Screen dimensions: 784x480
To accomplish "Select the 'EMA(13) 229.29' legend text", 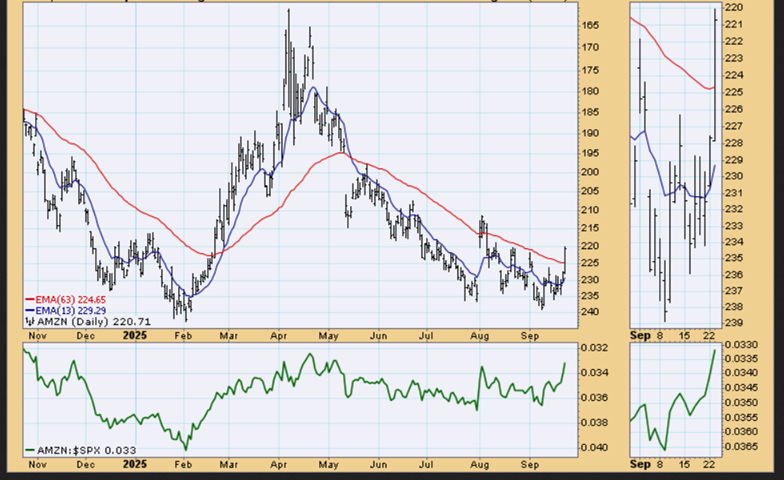I will [x=70, y=310].
